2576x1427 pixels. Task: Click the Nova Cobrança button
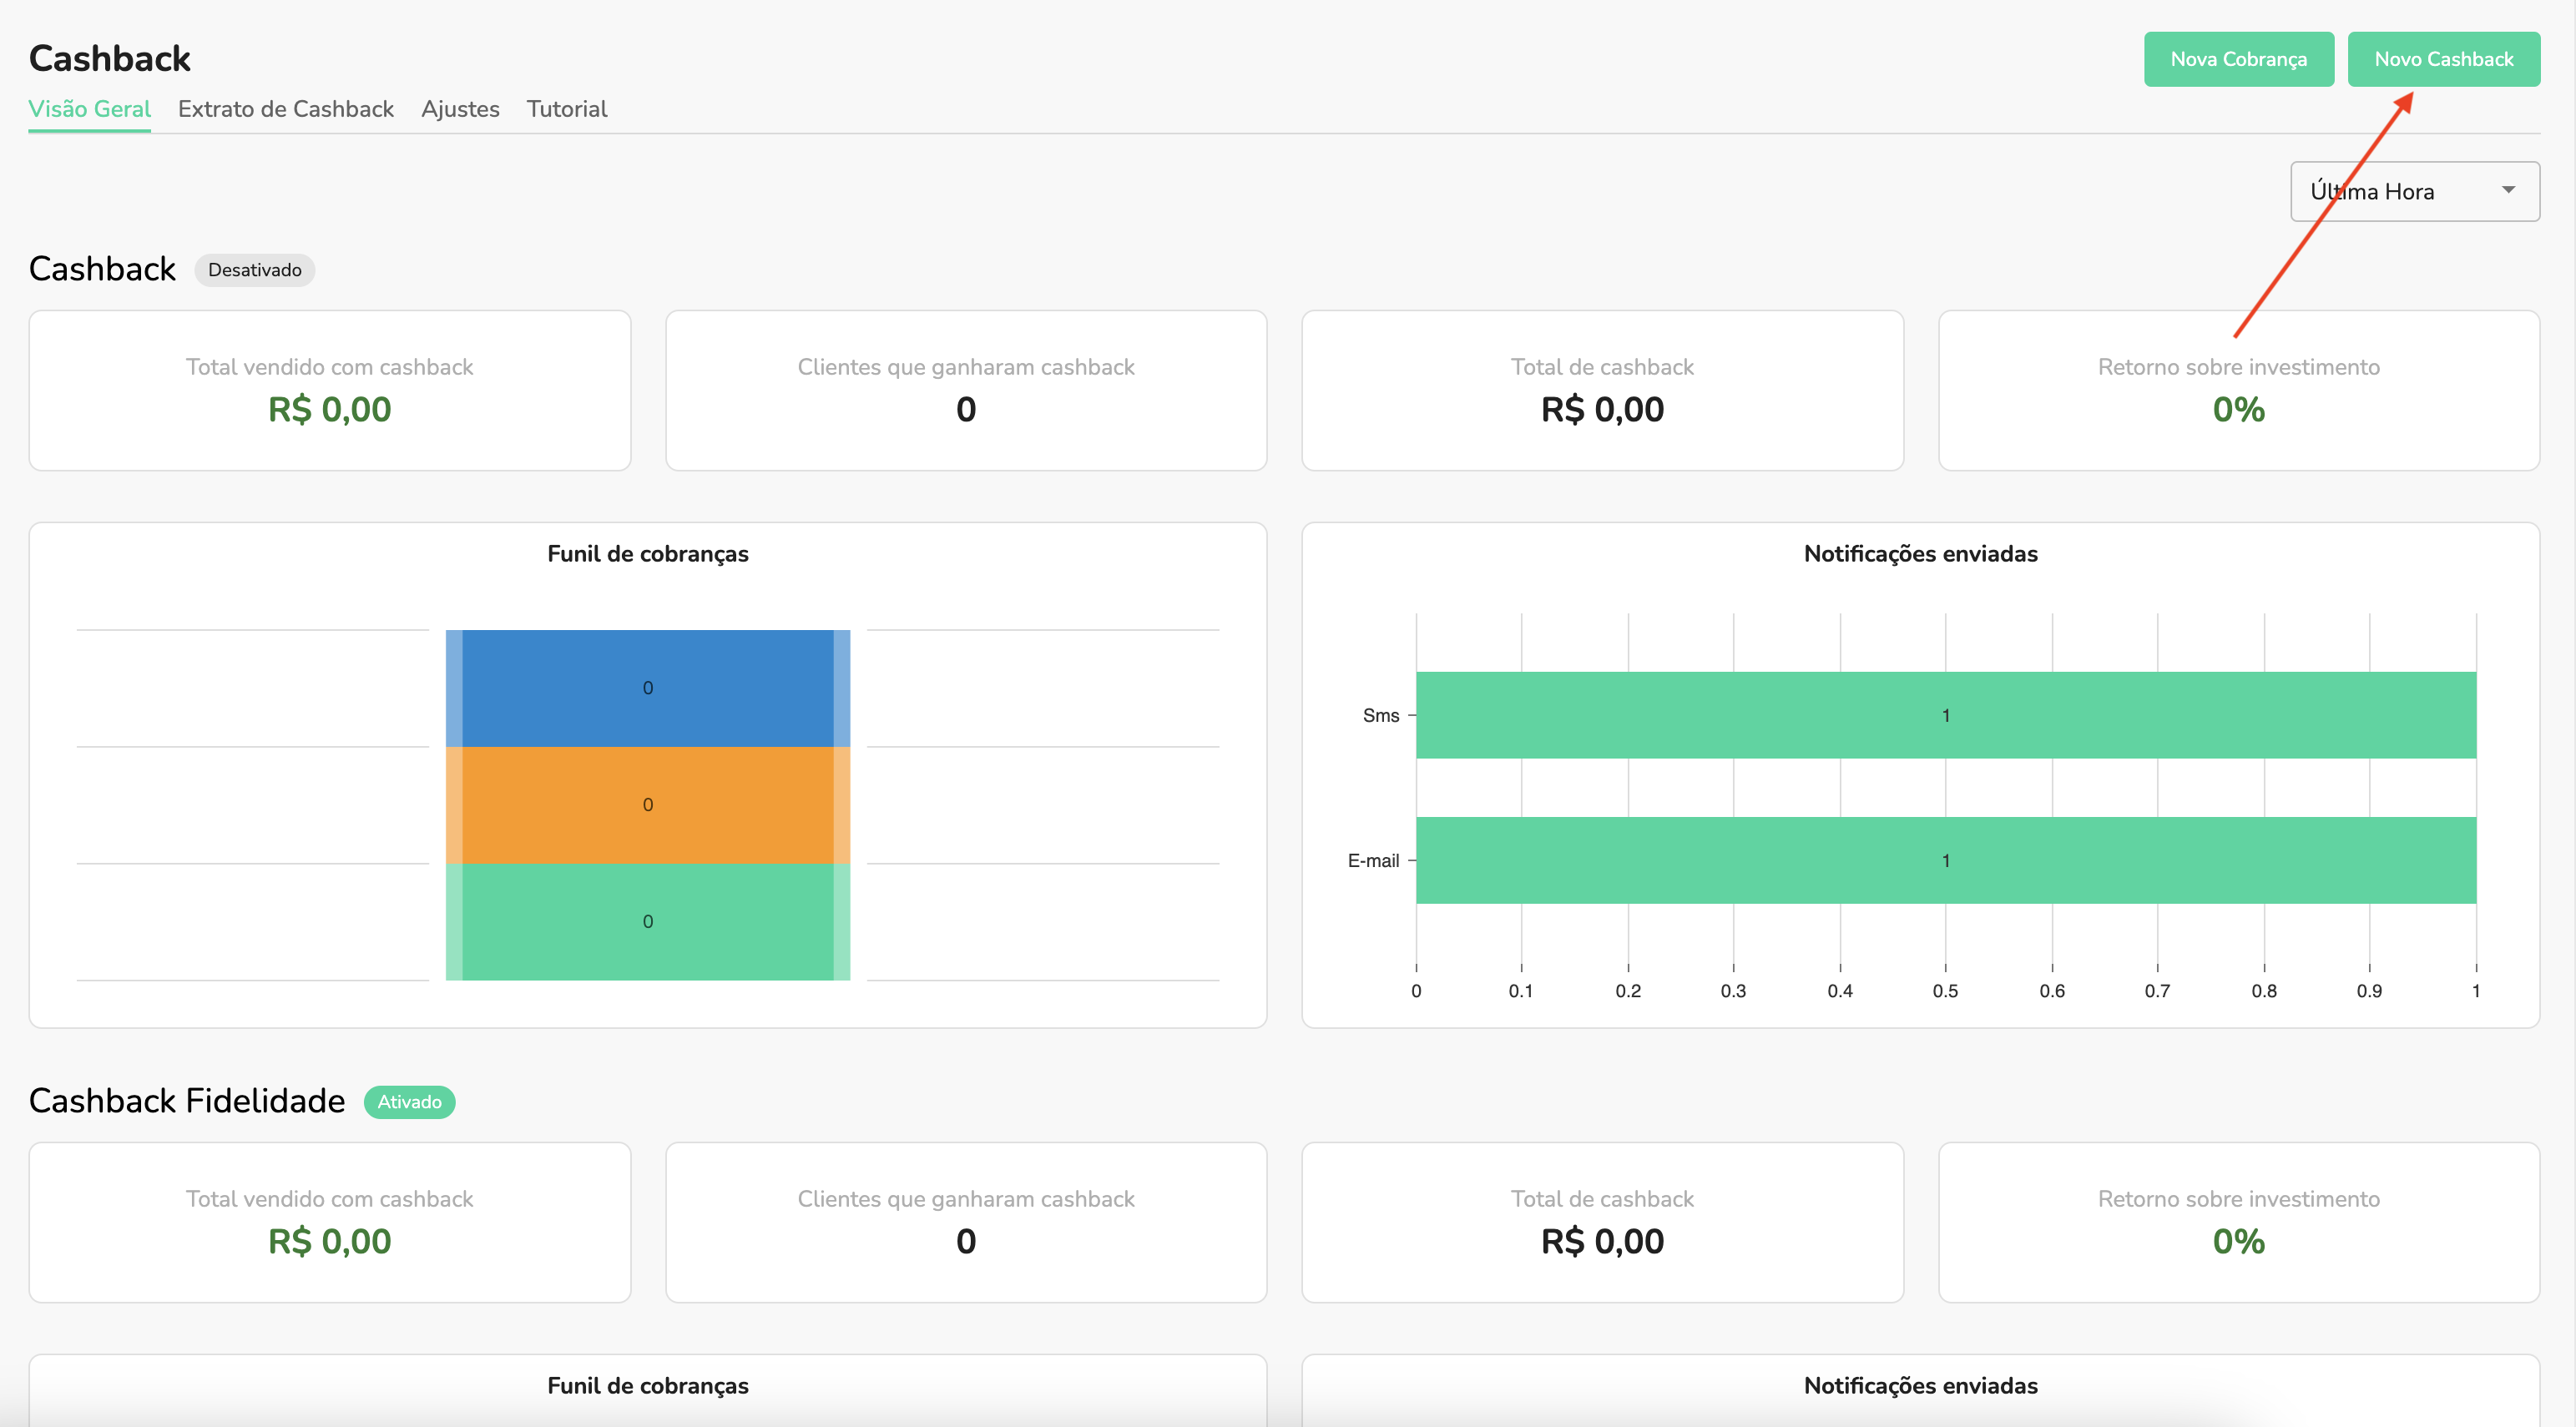(x=2238, y=59)
